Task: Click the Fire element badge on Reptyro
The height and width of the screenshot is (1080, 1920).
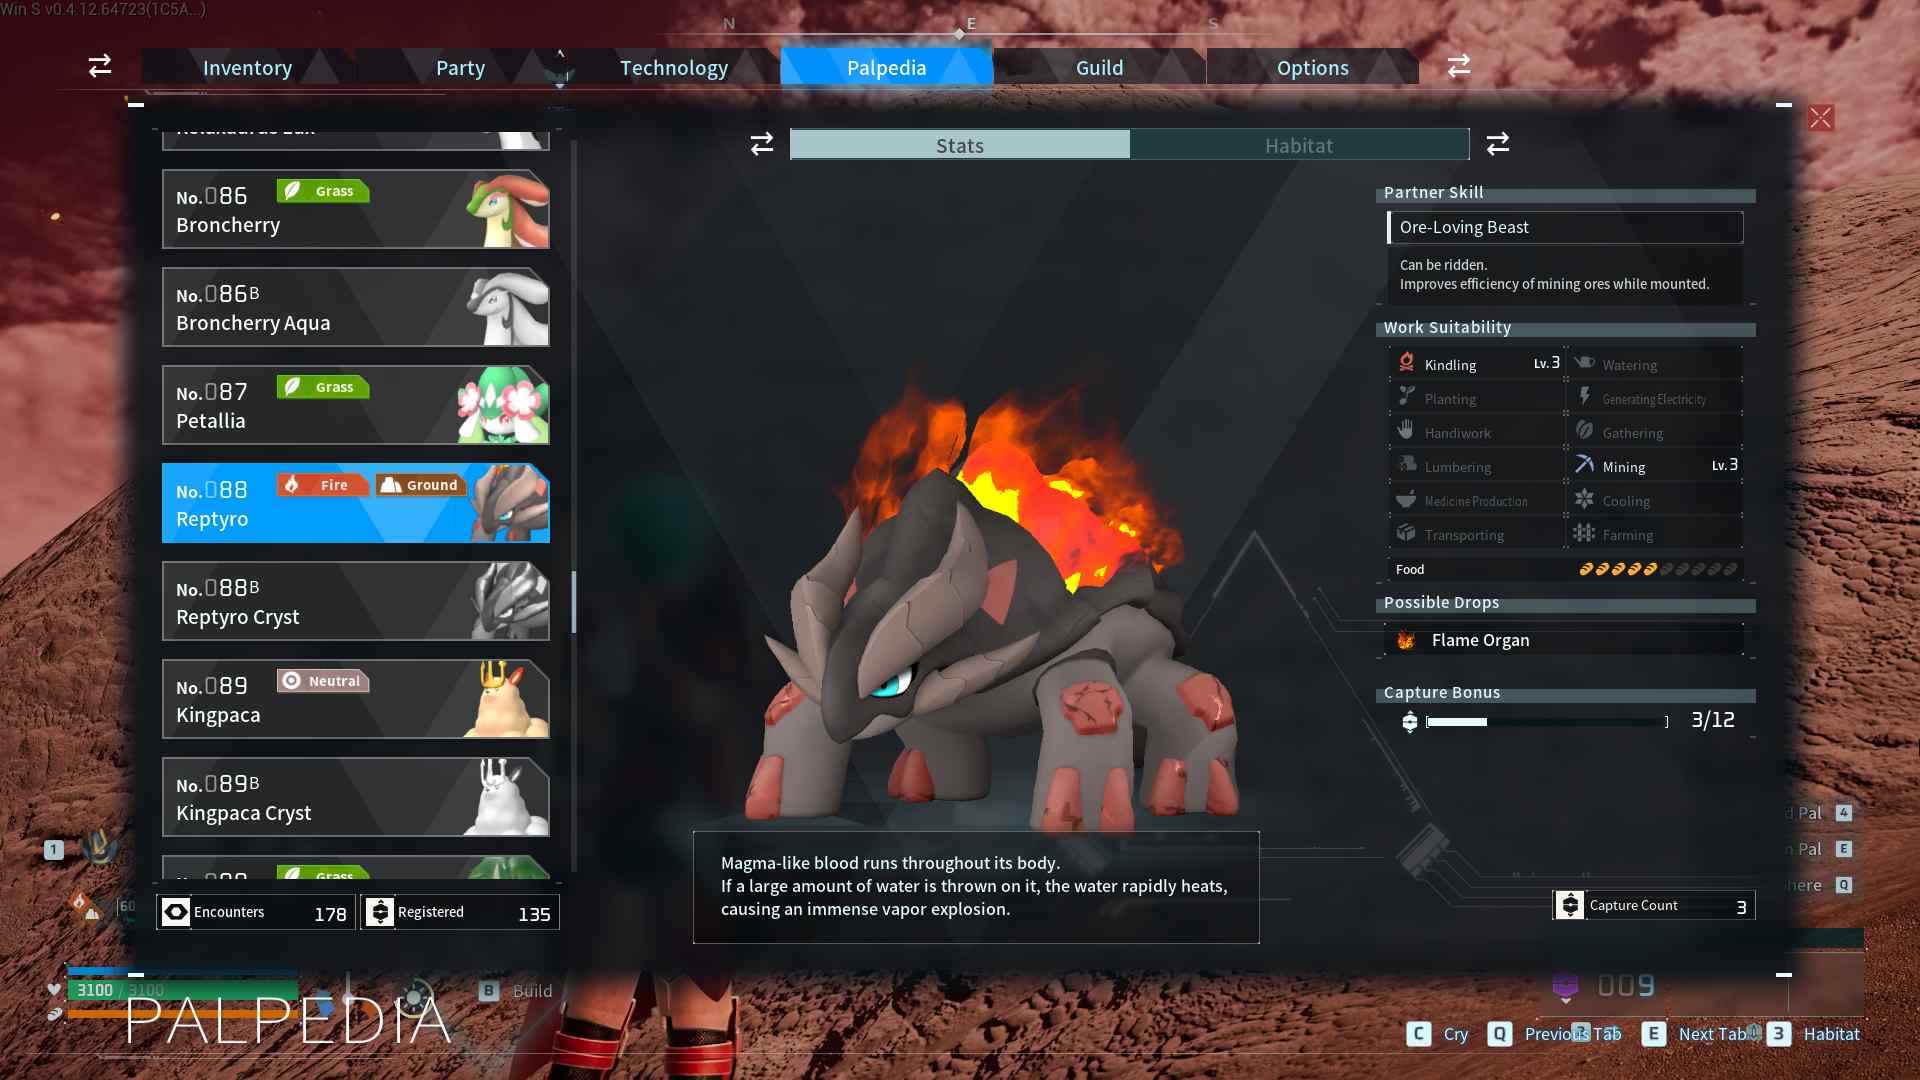Action: pyautogui.click(x=323, y=485)
